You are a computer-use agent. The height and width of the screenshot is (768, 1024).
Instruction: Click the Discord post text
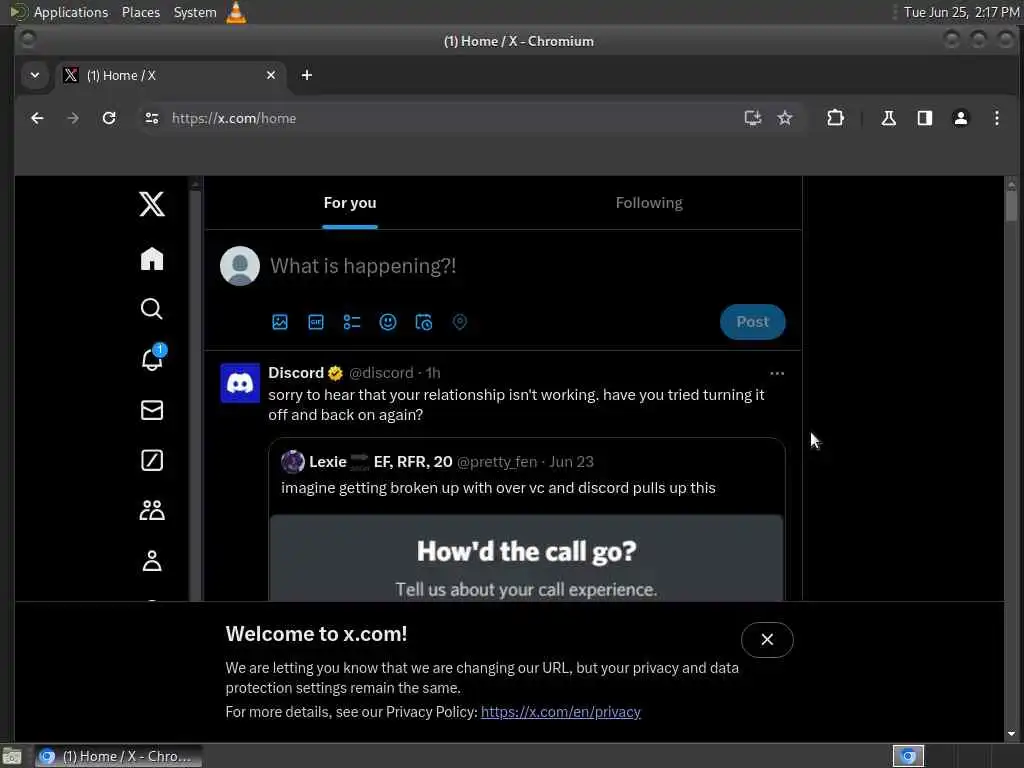coord(516,405)
